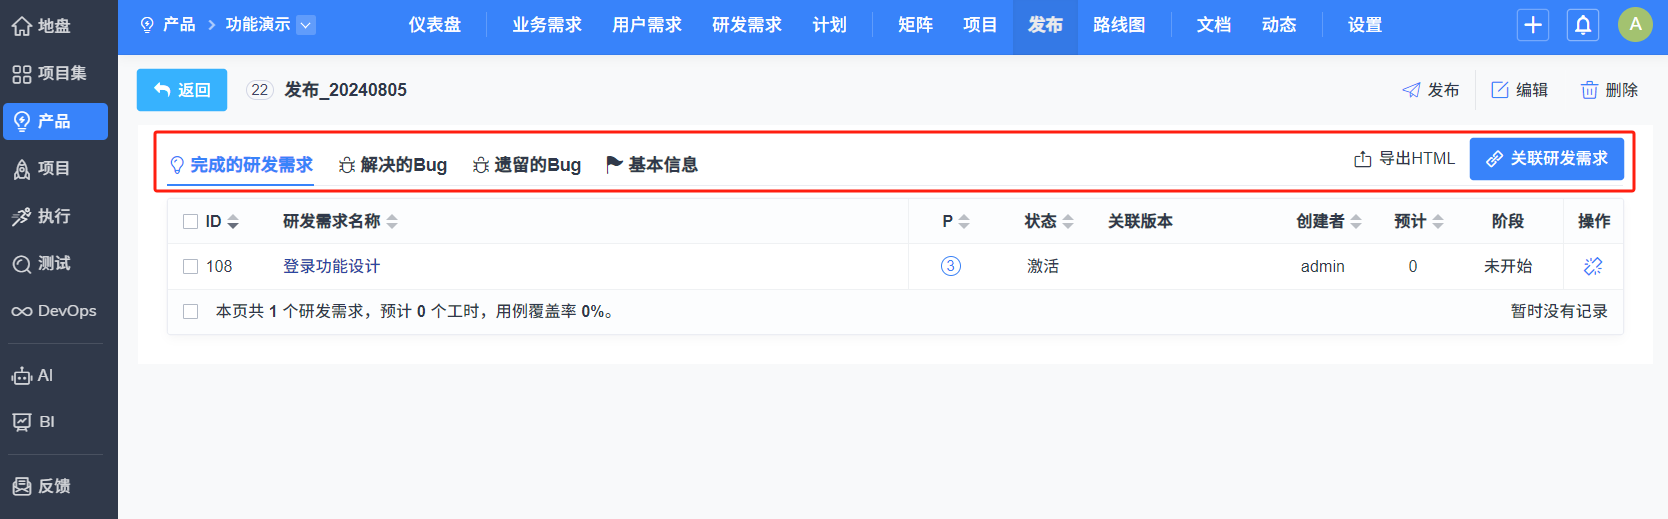Image resolution: width=1668 pixels, height=519 pixels.
Task: Switch to the 解决的Bug tab
Action: (393, 165)
